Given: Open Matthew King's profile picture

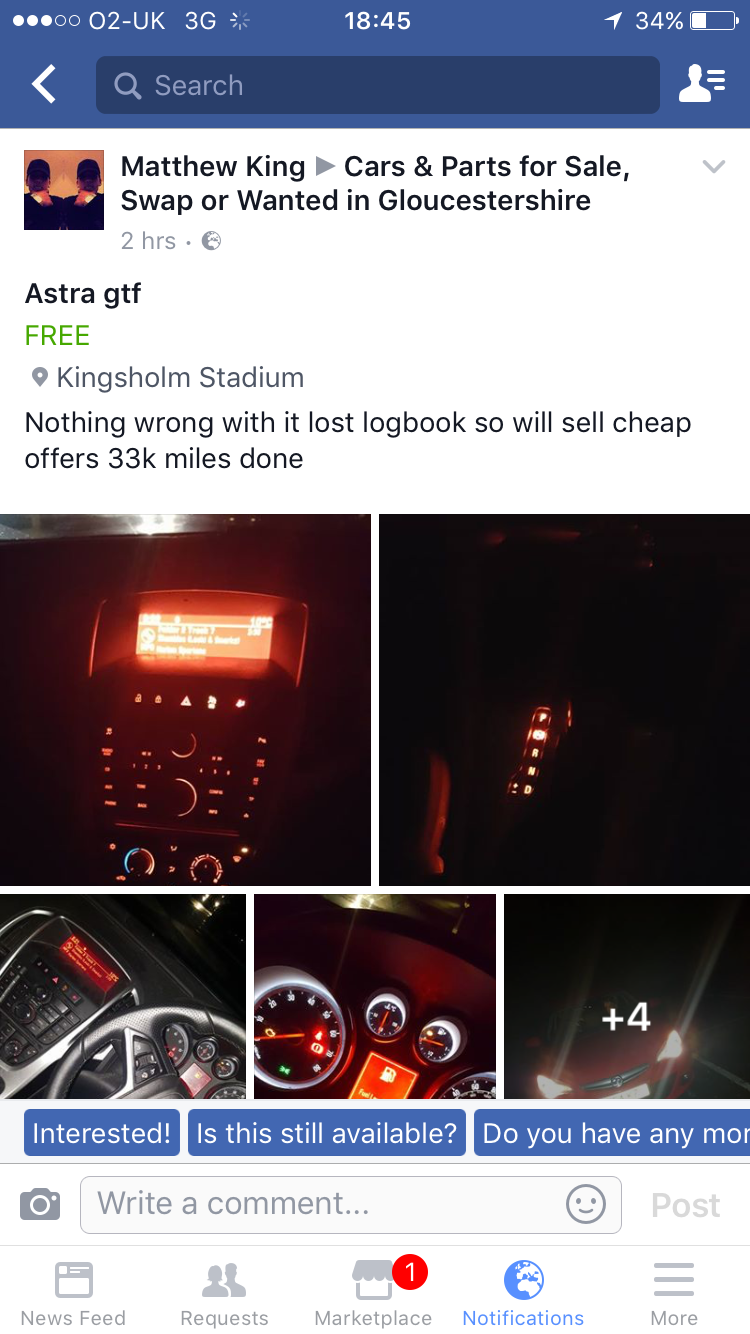Looking at the screenshot, I should pyautogui.click(x=64, y=190).
